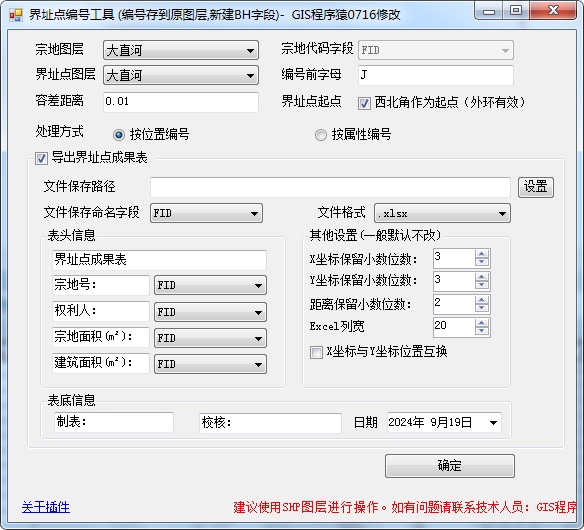Uncheck 导出界址点成果表 checkbox
584x530 pixels.
(x=41, y=158)
